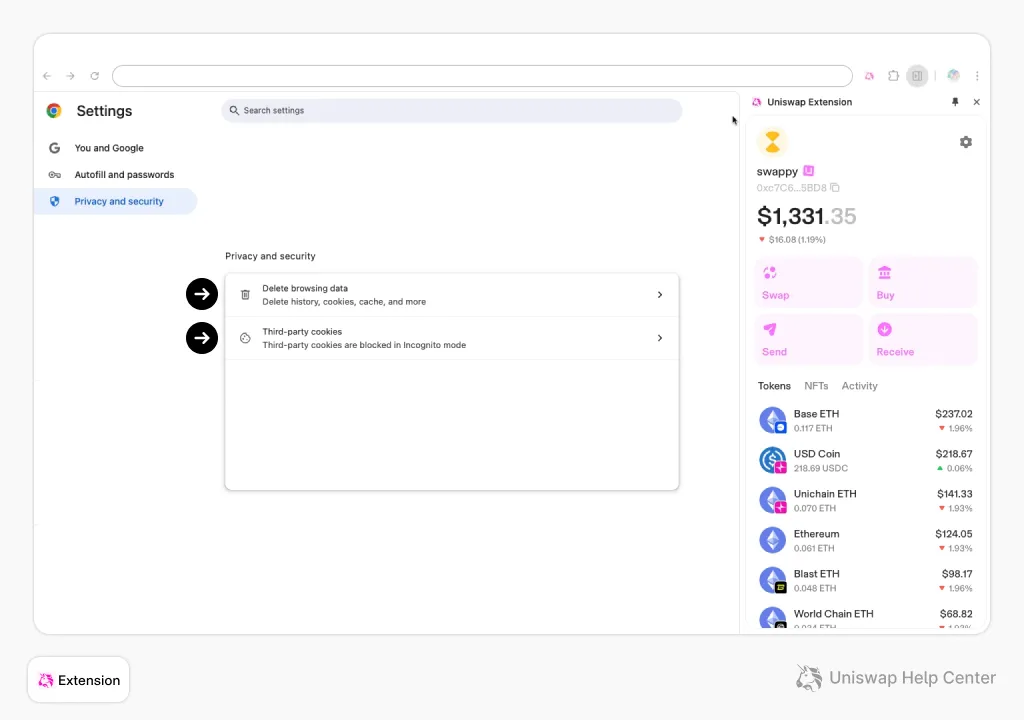Click the swappy wallet avatar
Screen dimensions: 1024x720
(x=772, y=142)
